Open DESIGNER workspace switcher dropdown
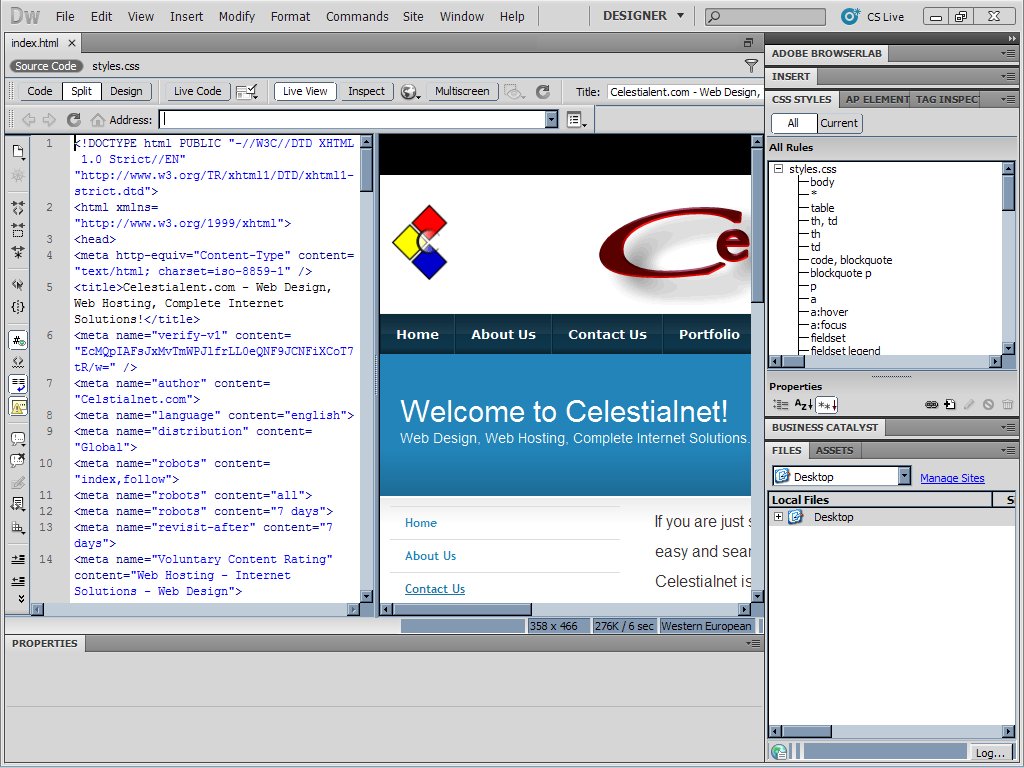1024x768 pixels. [x=643, y=16]
